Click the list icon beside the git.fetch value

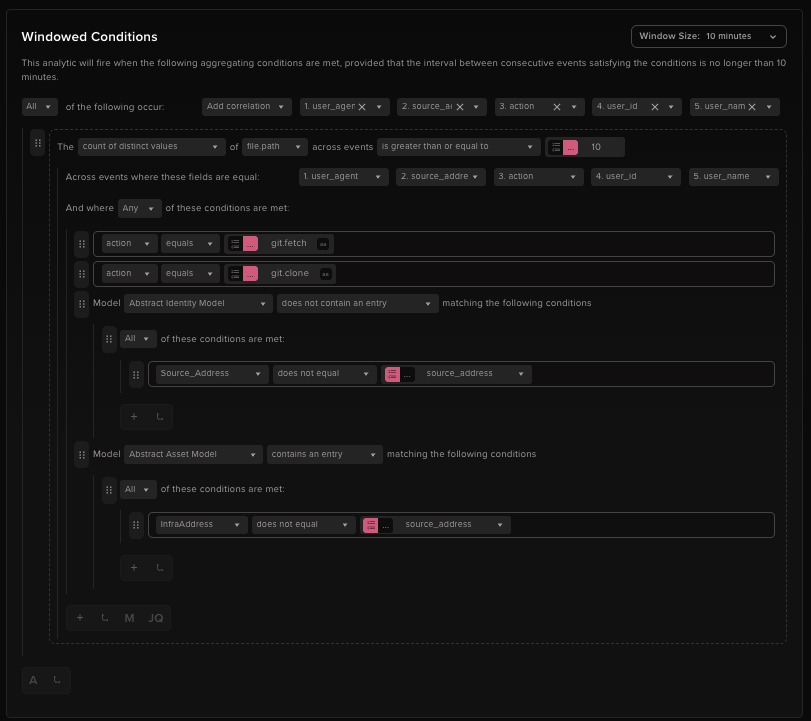tap(235, 243)
